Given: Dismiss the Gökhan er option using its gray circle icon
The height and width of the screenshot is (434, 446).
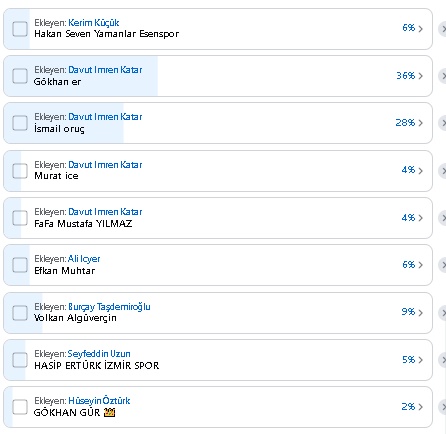Looking at the screenshot, I should 442,76.
